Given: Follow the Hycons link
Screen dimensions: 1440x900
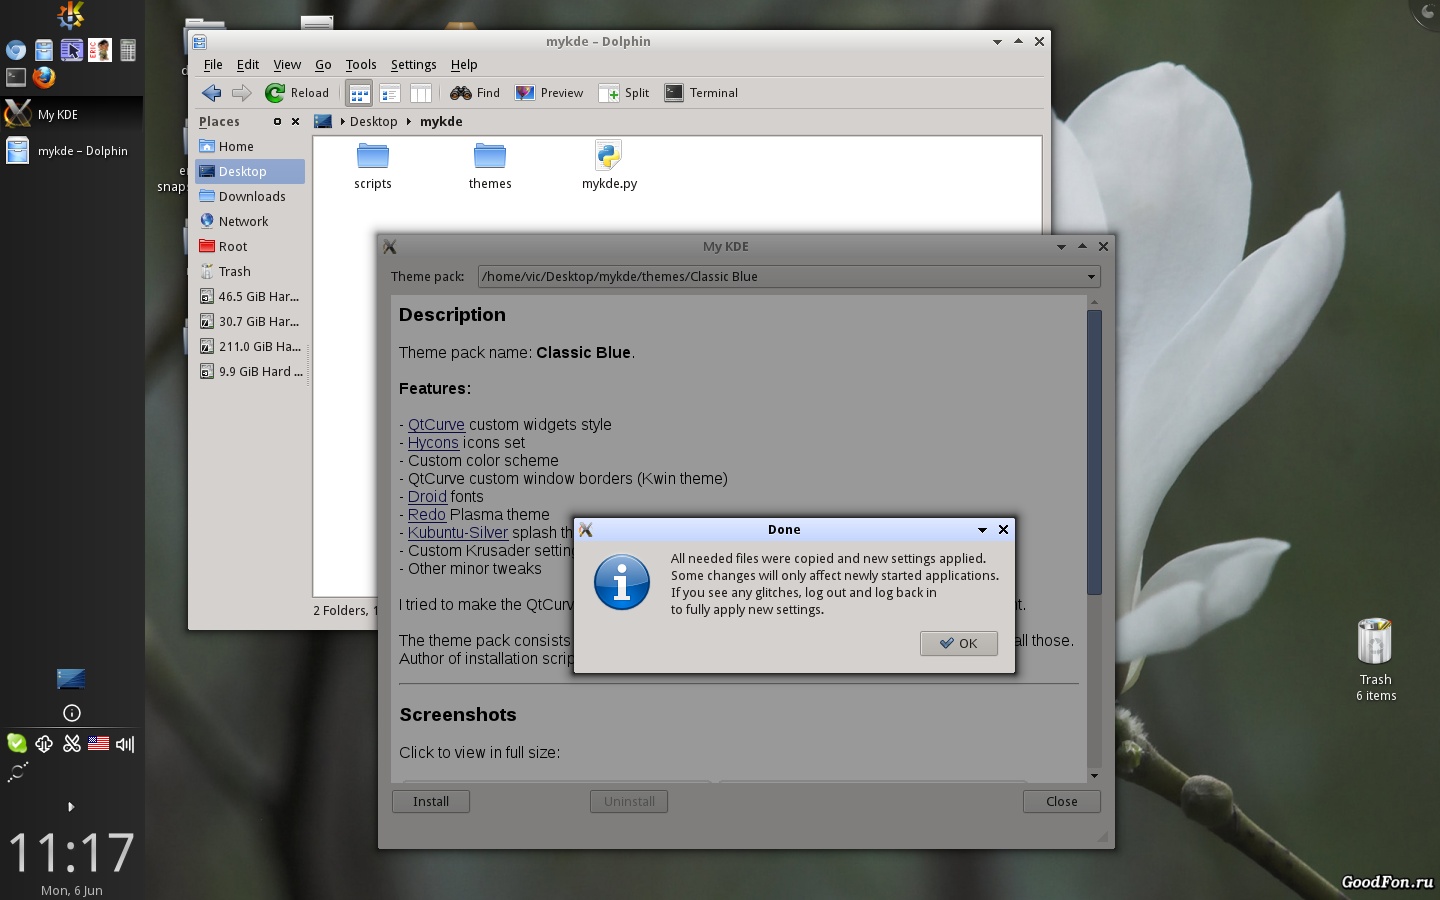Looking at the screenshot, I should click(x=433, y=442).
